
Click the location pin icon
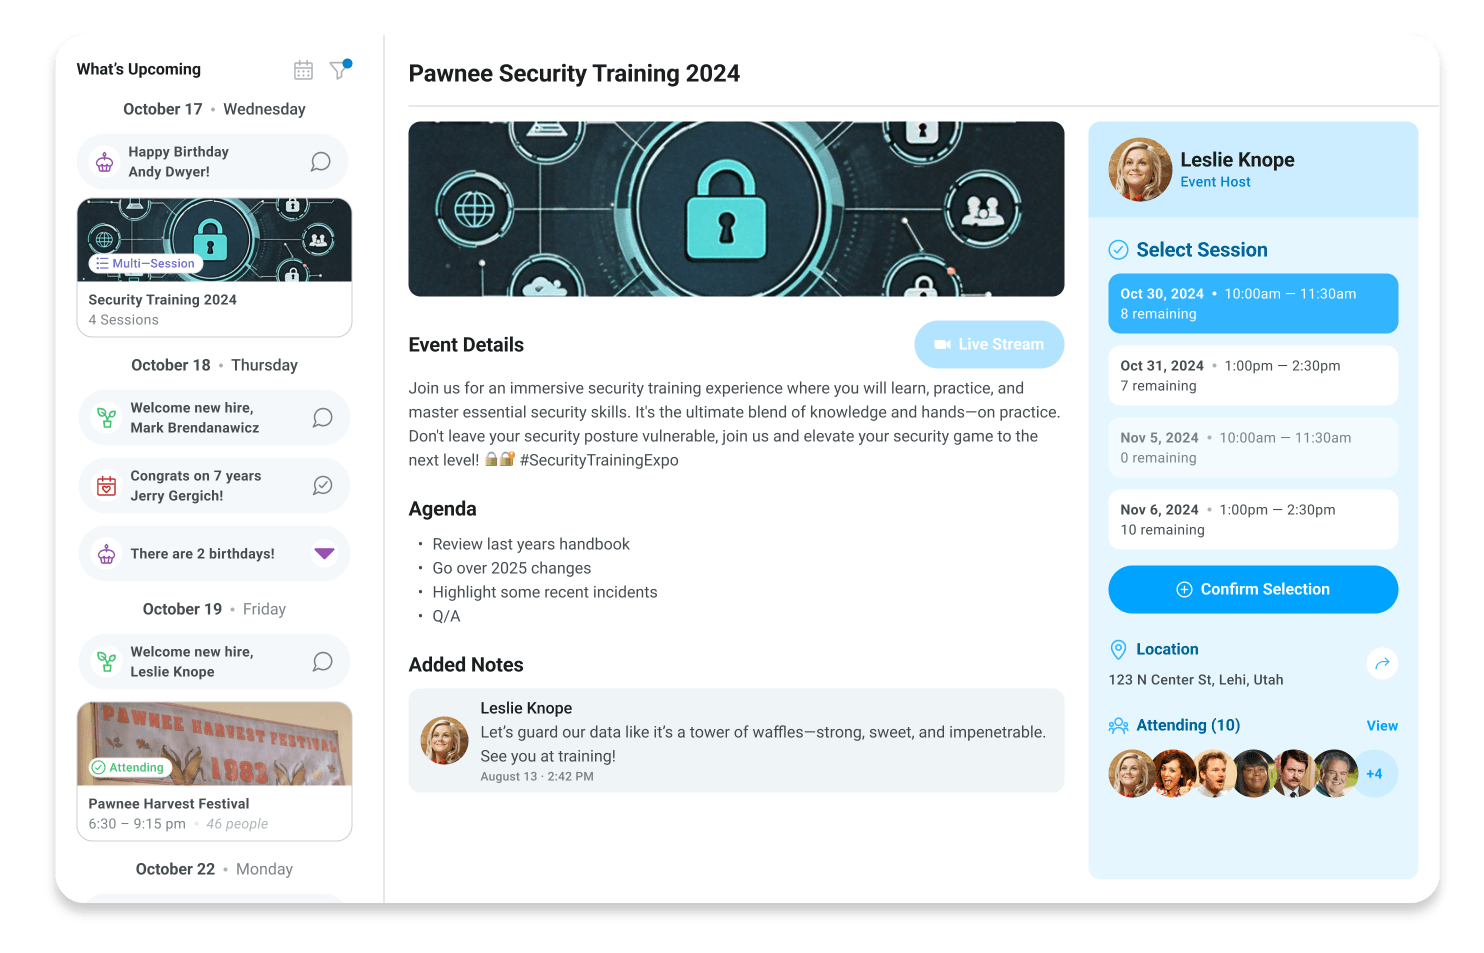(x=1118, y=650)
